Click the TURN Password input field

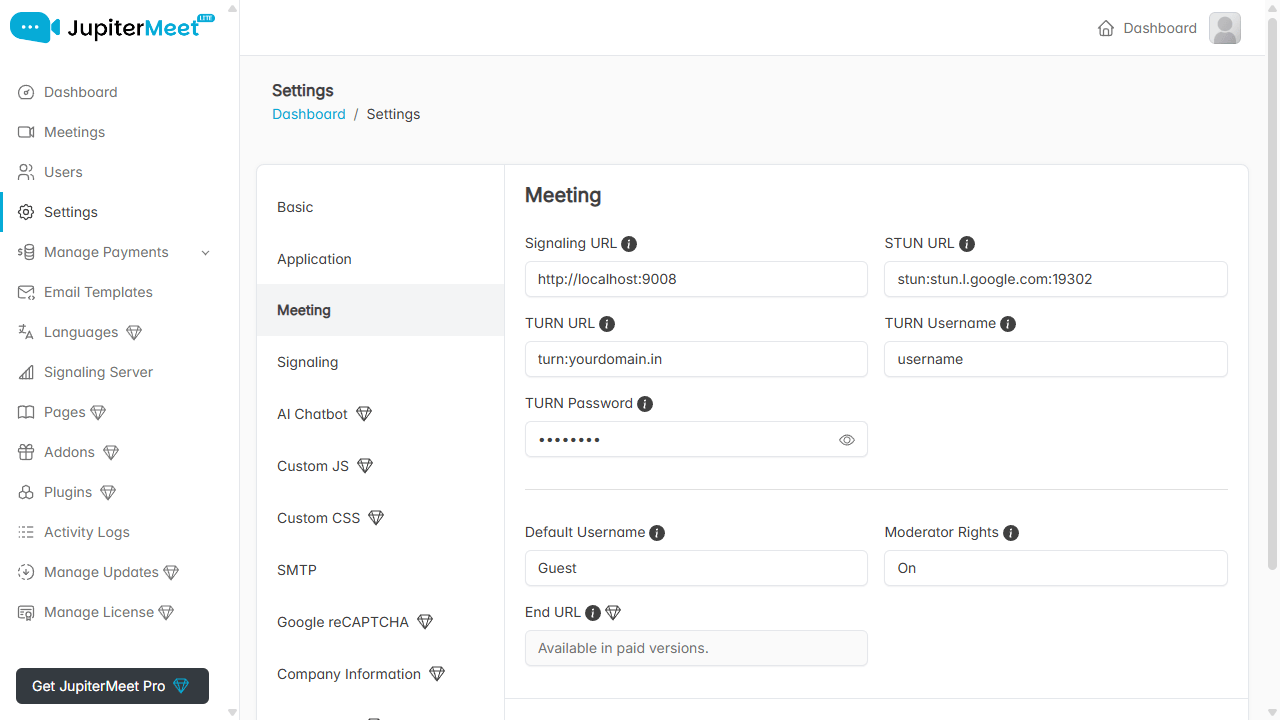coord(696,439)
